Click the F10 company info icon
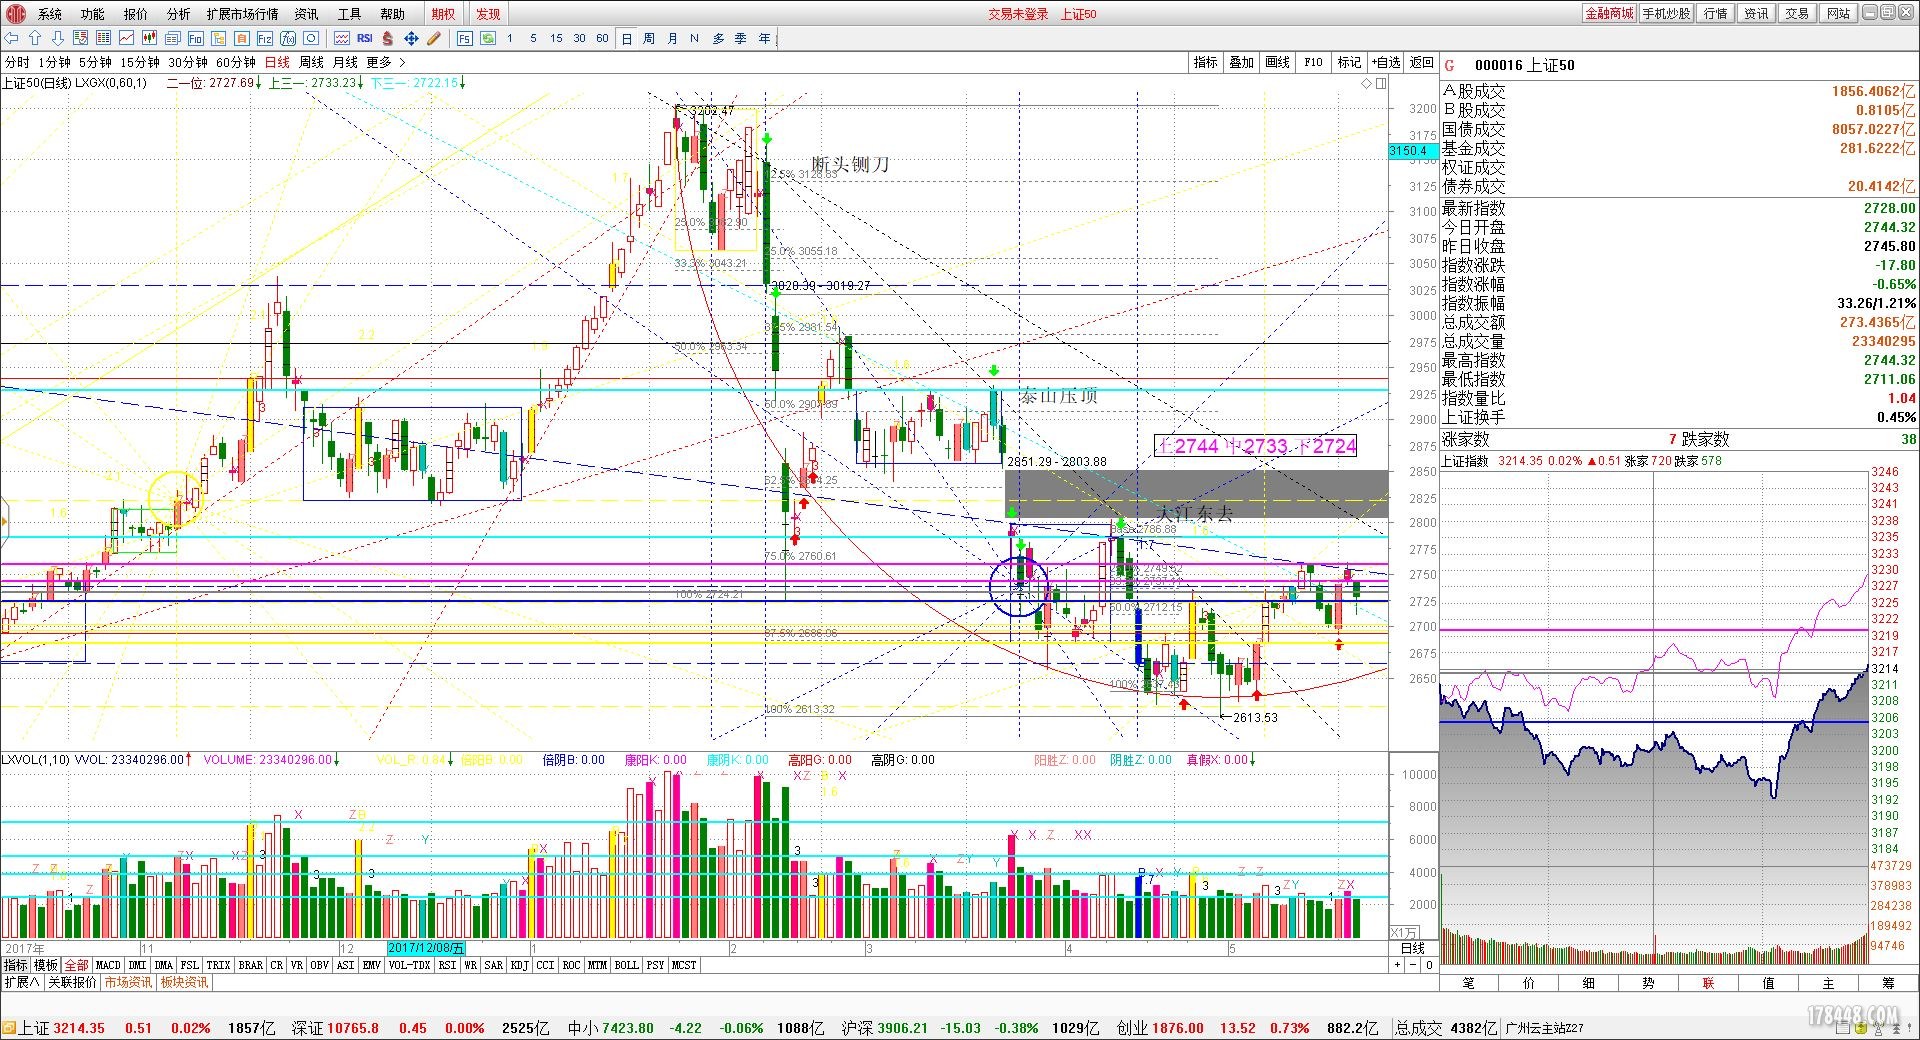Screen dimensions: 1920x1040 (196, 38)
